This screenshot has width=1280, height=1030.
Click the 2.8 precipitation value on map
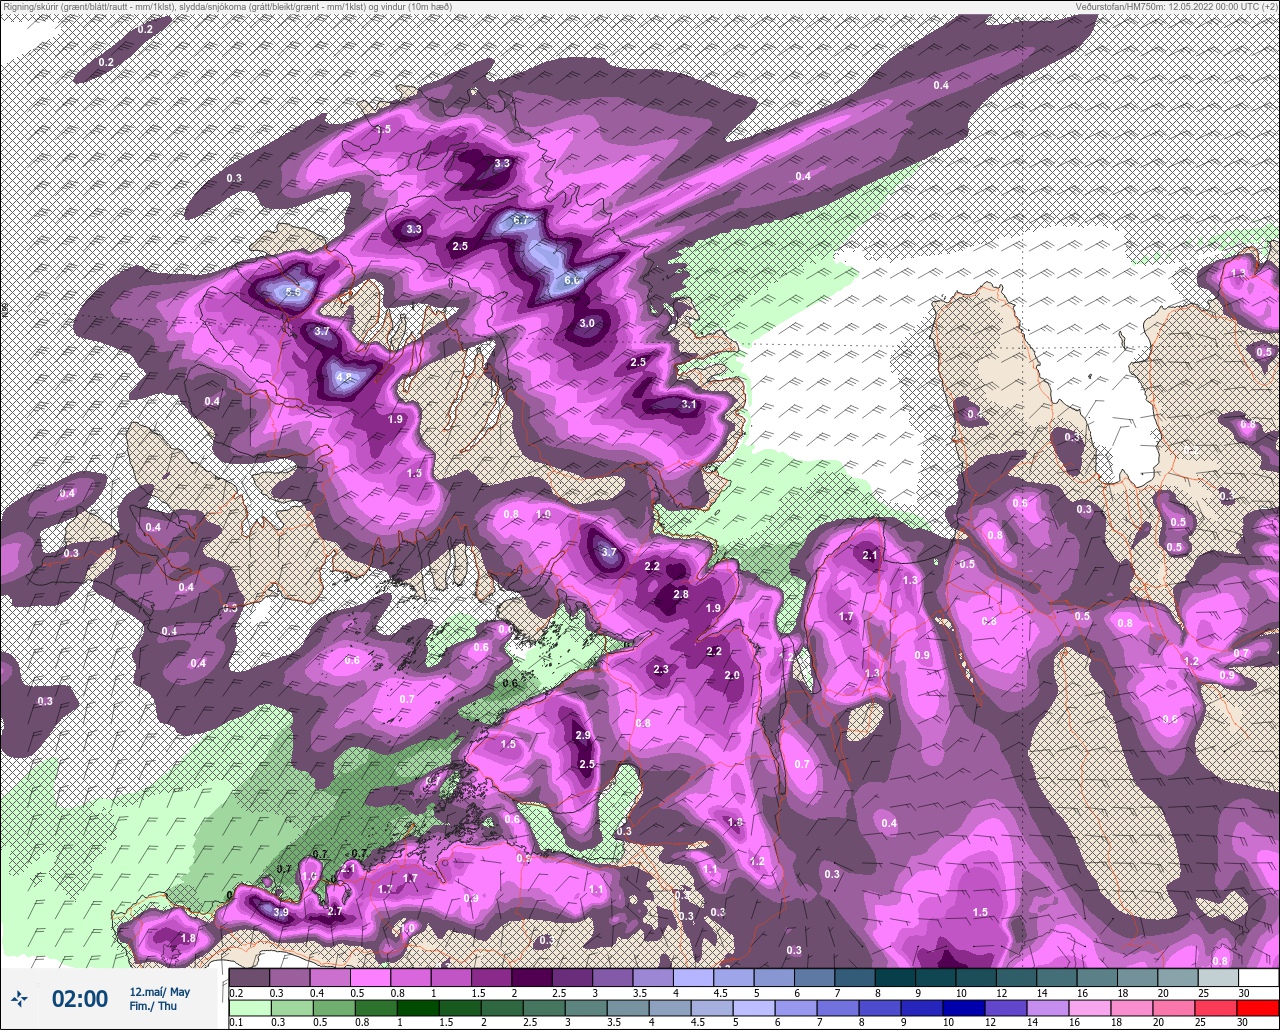click(x=681, y=594)
